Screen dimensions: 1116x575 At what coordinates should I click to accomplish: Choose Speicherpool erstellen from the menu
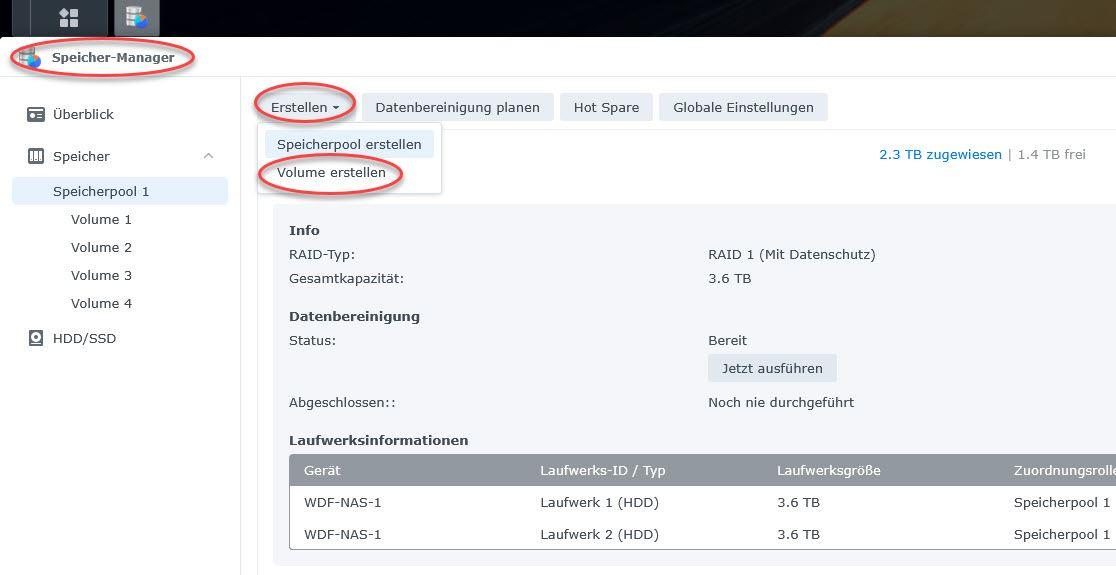(x=349, y=144)
